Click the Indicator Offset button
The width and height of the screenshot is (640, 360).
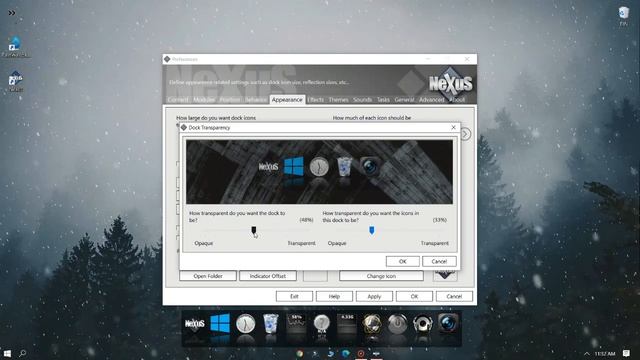tap(268, 276)
